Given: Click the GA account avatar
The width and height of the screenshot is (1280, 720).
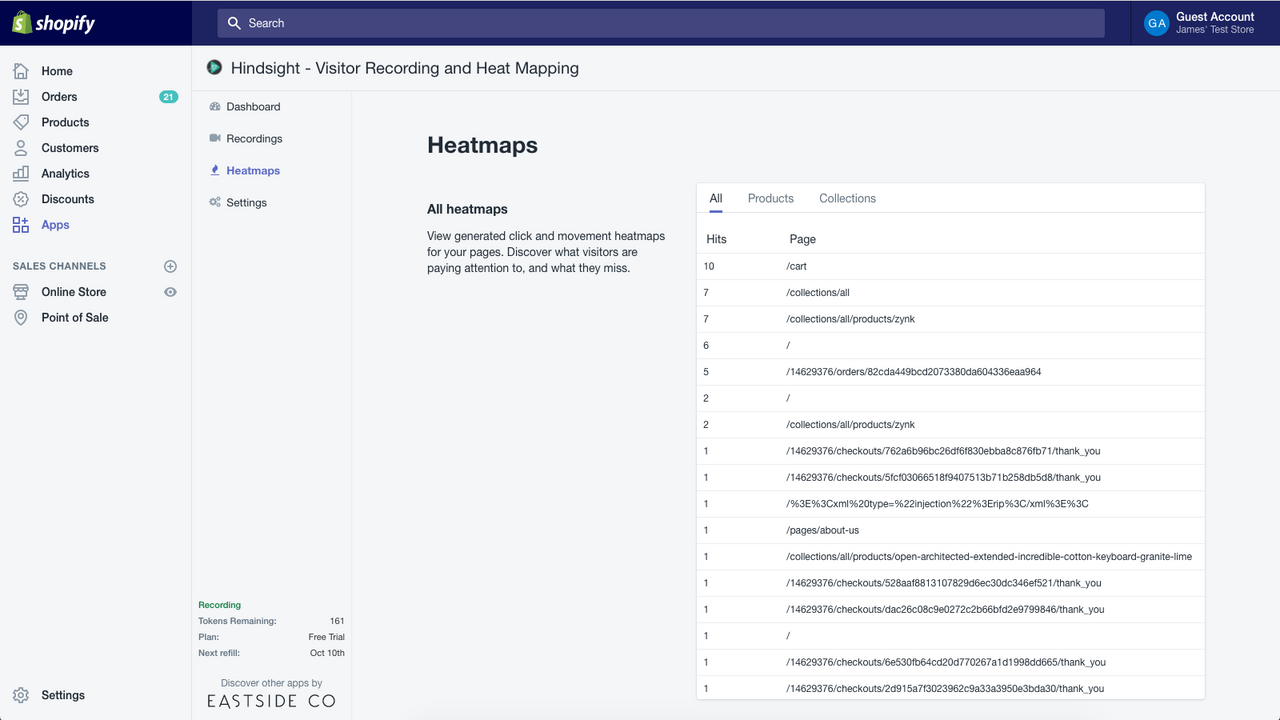Looking at the screenshot, I should 1157,23.
